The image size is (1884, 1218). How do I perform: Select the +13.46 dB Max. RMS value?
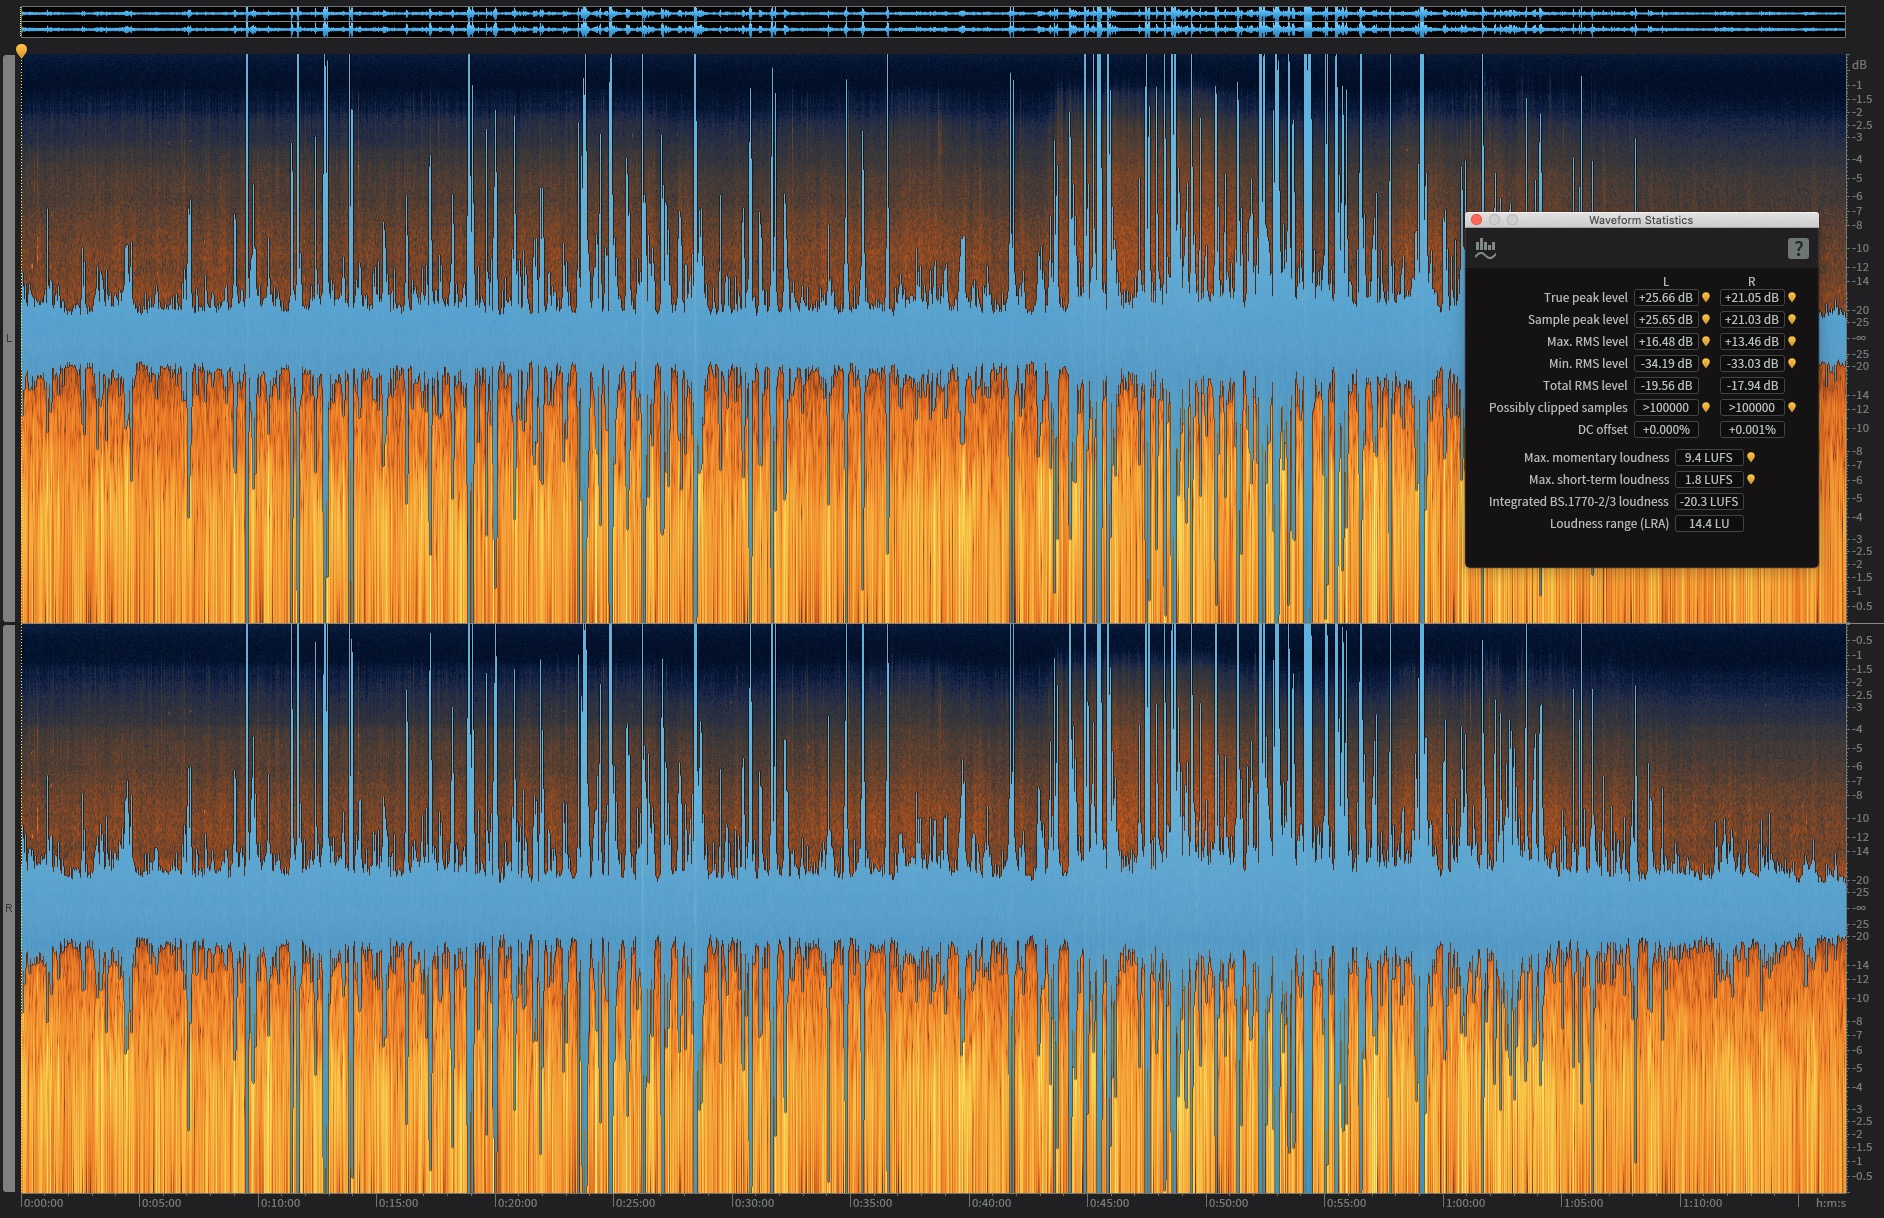tap(1752, 341)
